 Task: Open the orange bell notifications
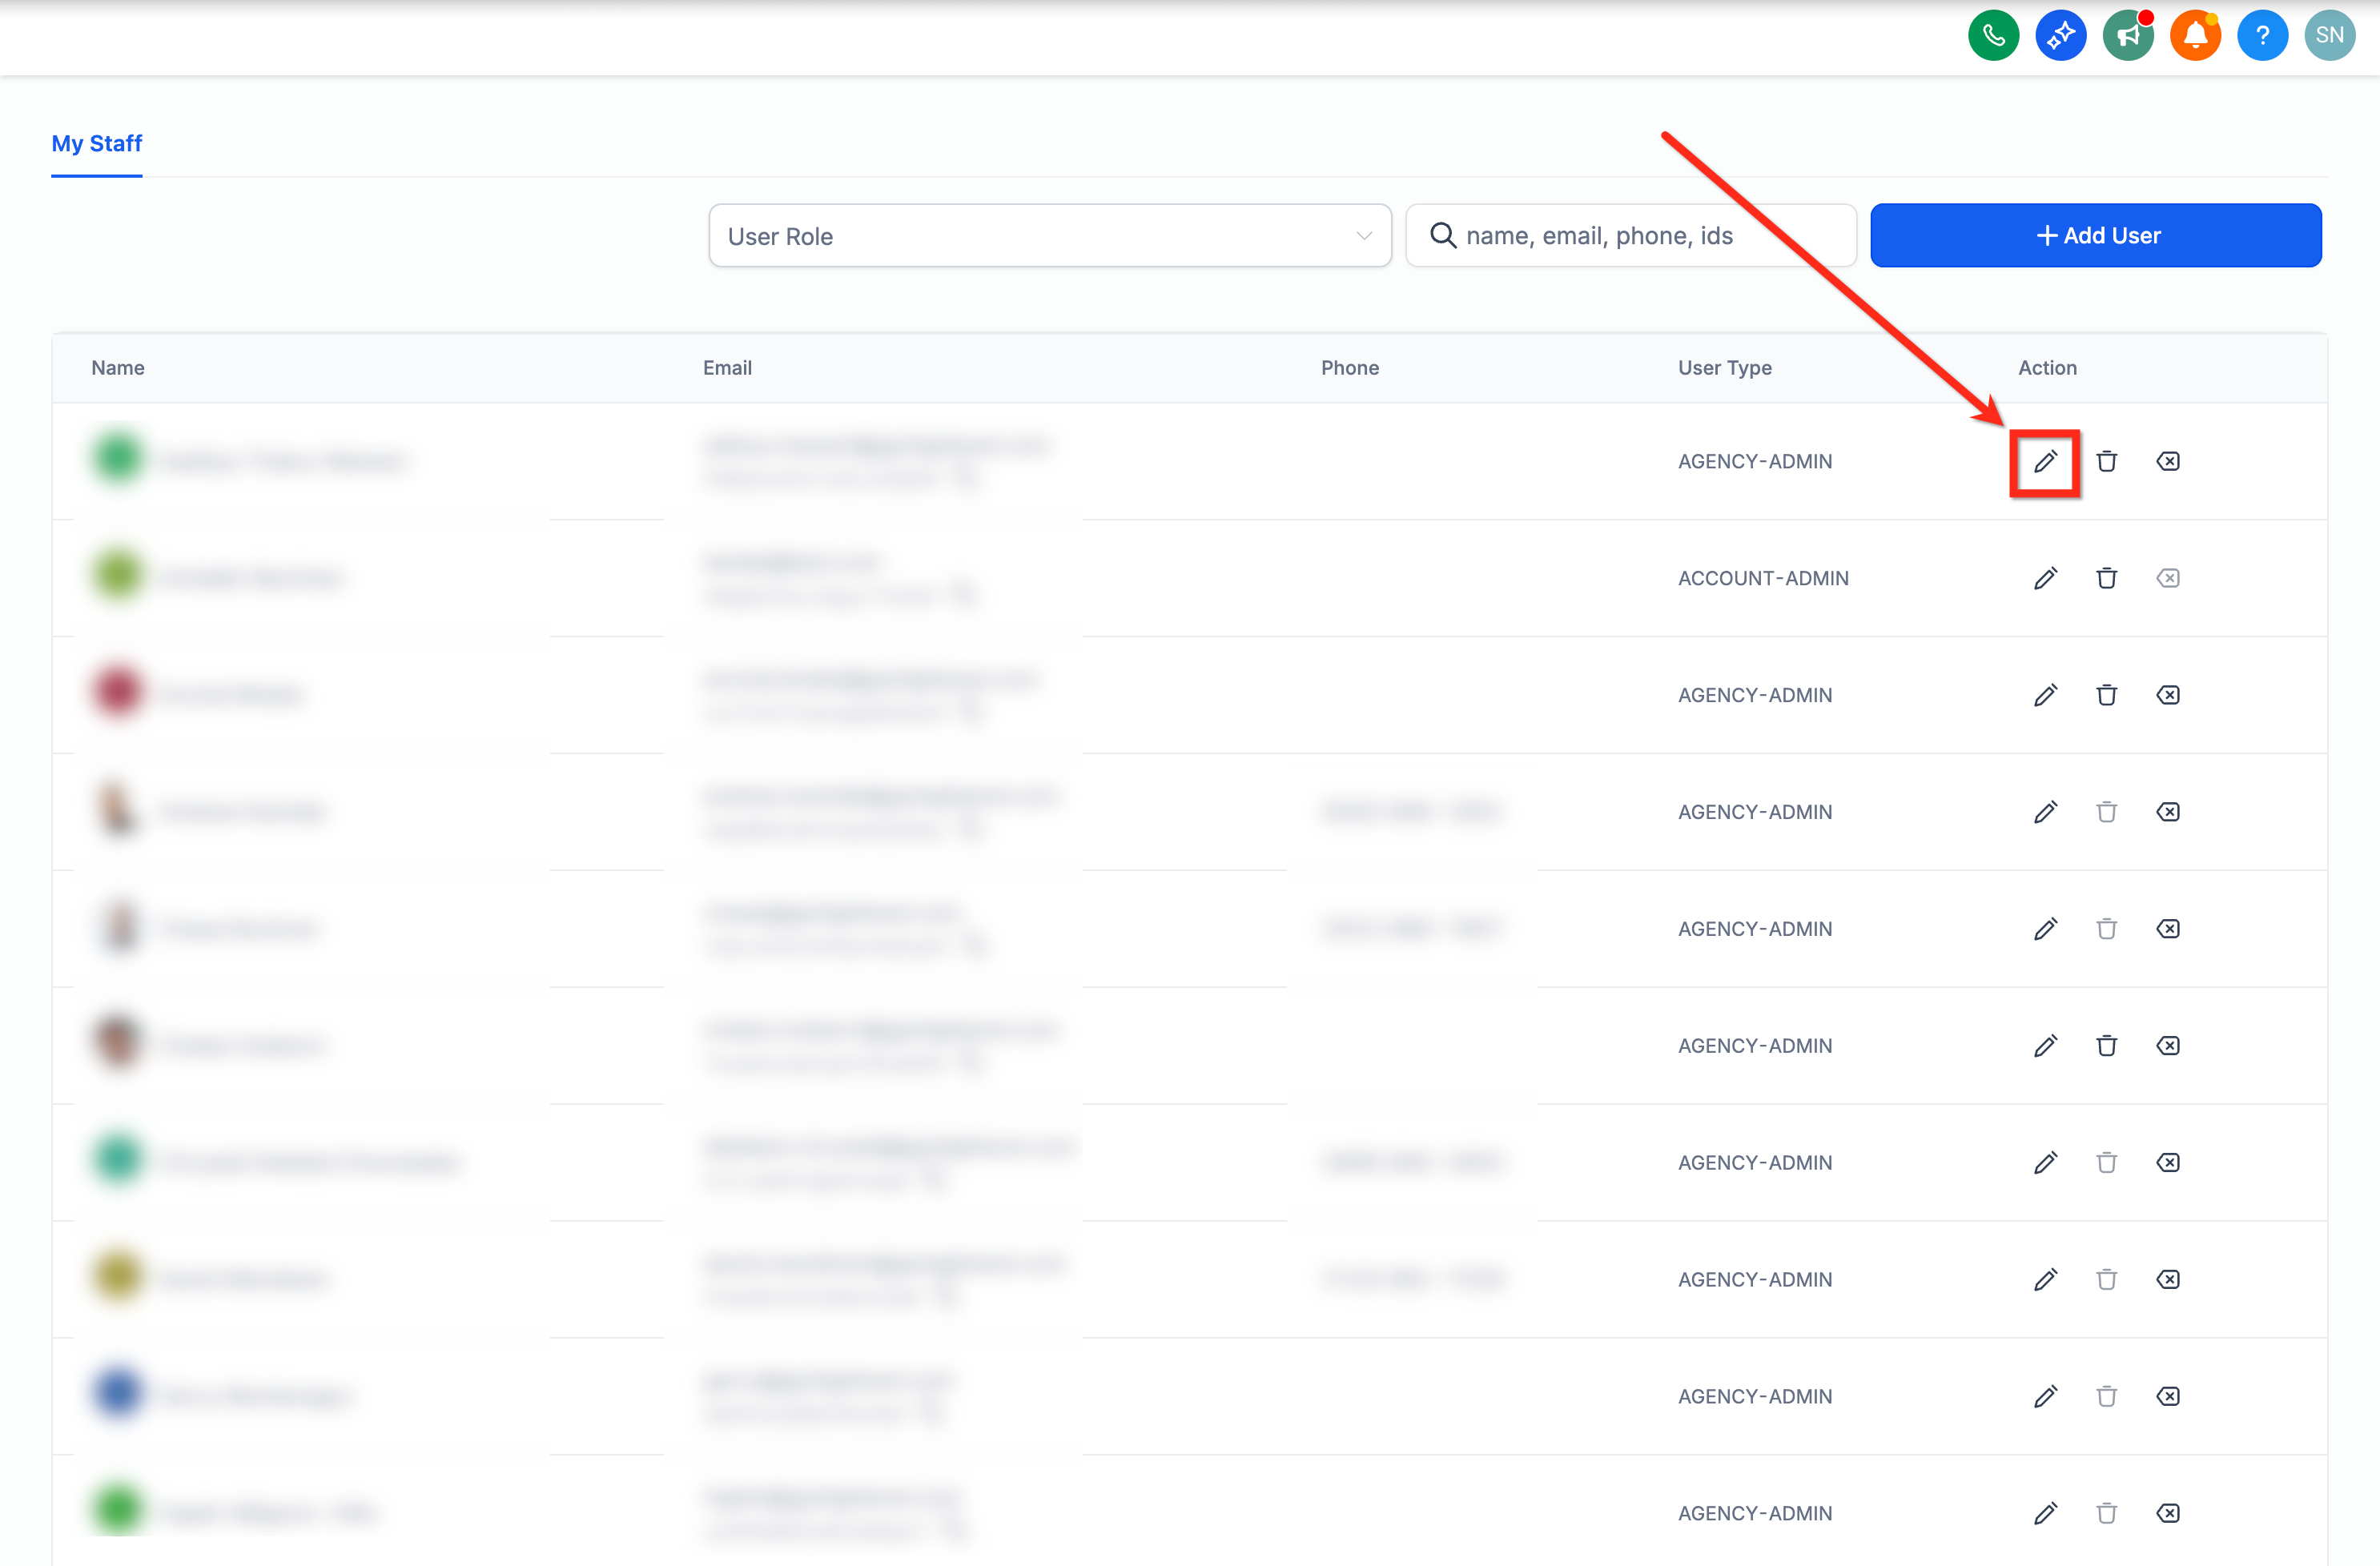2195,36
